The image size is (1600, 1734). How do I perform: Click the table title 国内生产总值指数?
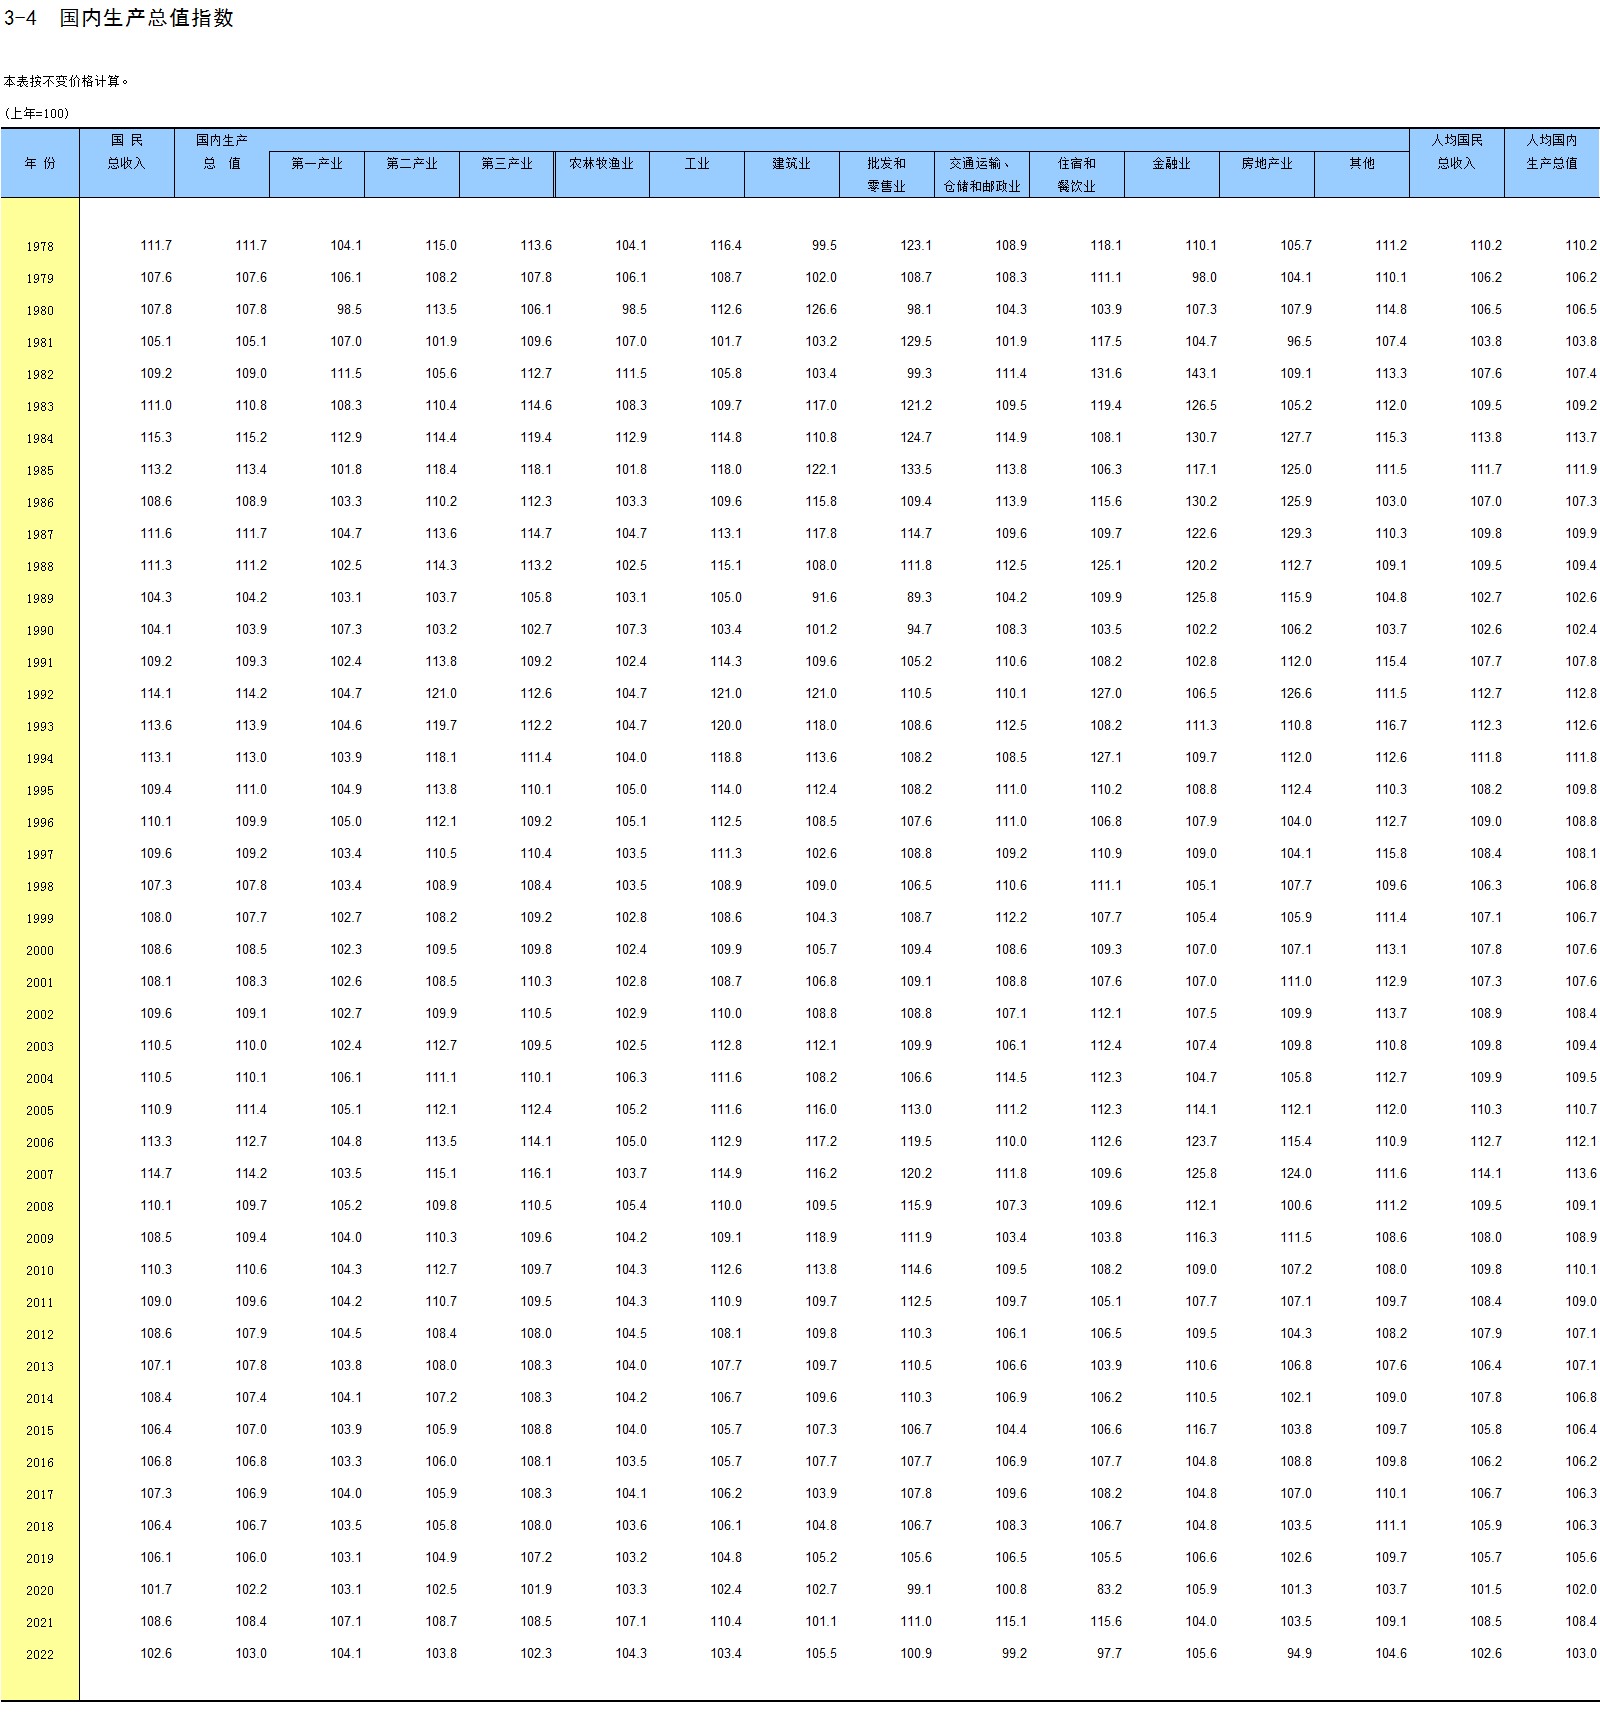coord(146,18)
